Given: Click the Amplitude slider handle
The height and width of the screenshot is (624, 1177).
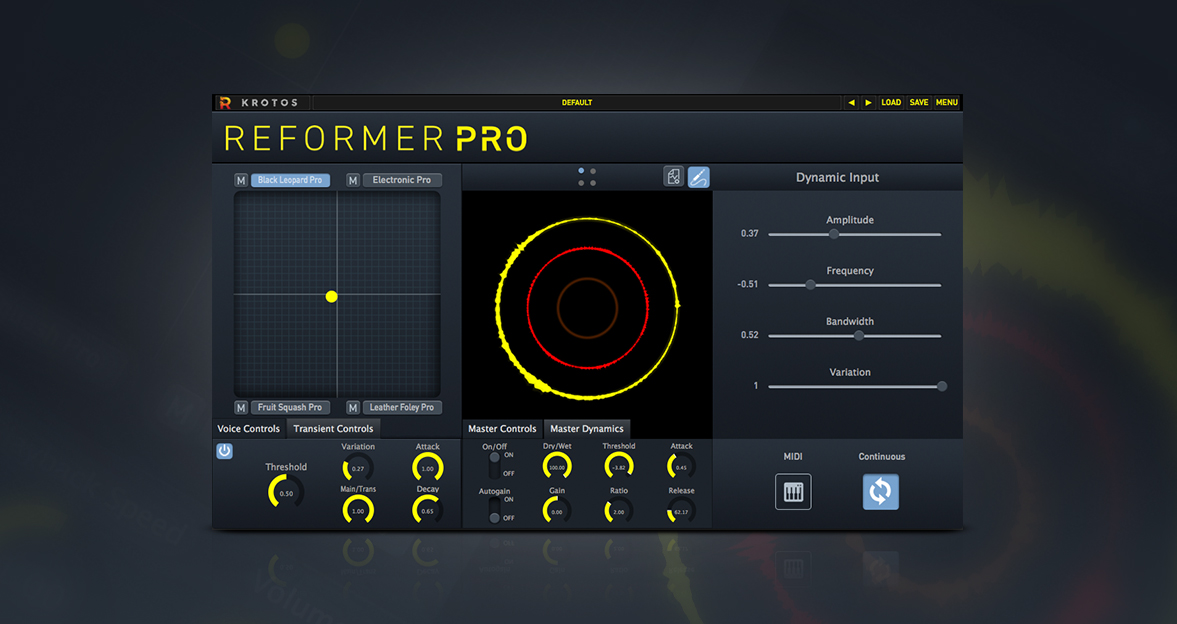Looking at the screenshot, I should pyautogui.click(x=834, y=234).
